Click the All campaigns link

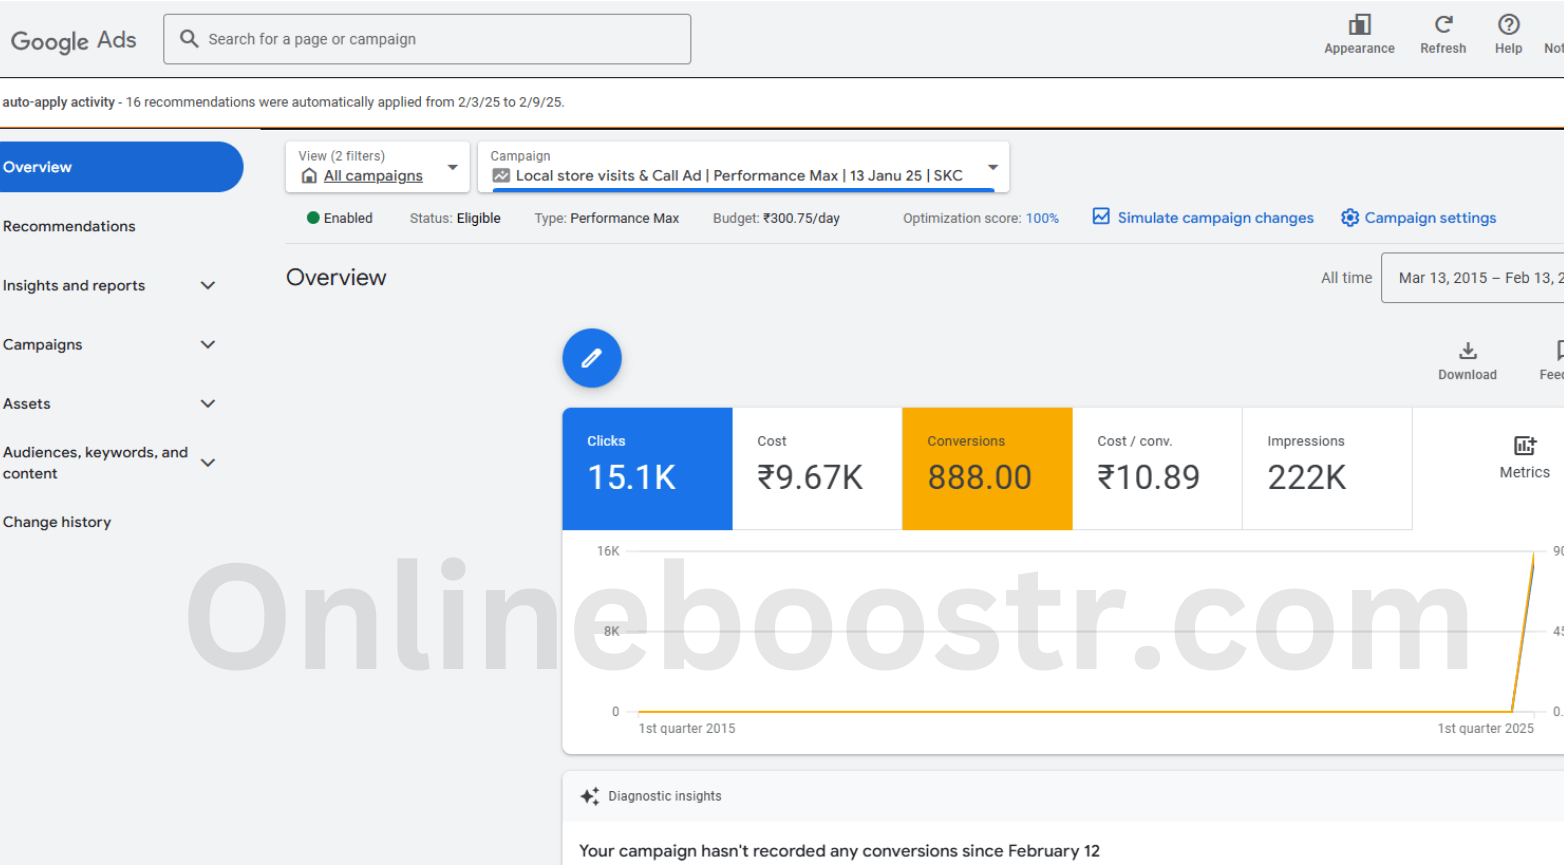(x=373, y=176)
